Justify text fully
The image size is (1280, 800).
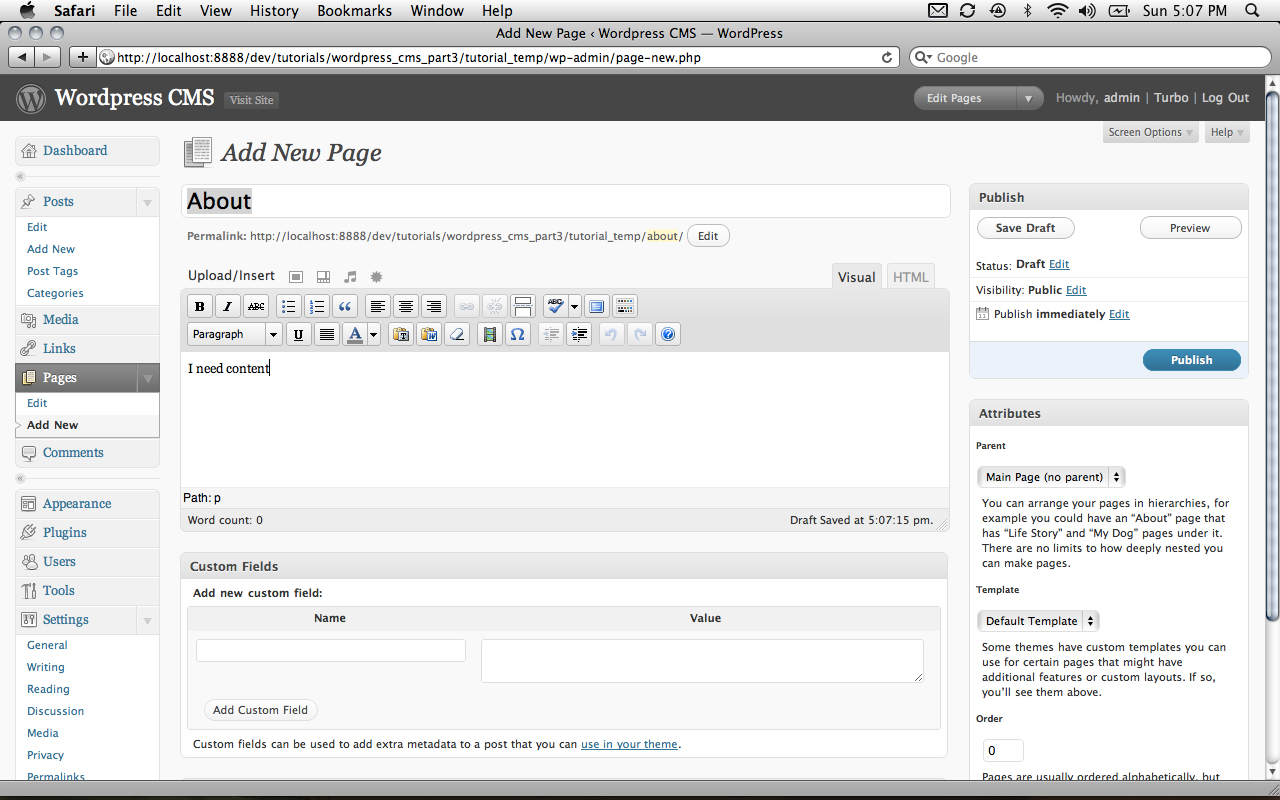point(326,334)
